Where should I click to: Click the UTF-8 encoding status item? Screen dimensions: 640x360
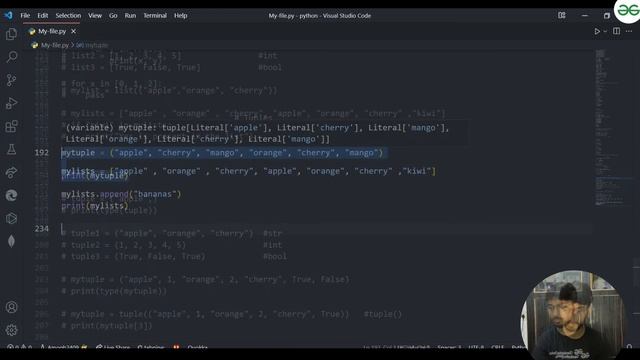pyautogui.click(x=476, y=347)
